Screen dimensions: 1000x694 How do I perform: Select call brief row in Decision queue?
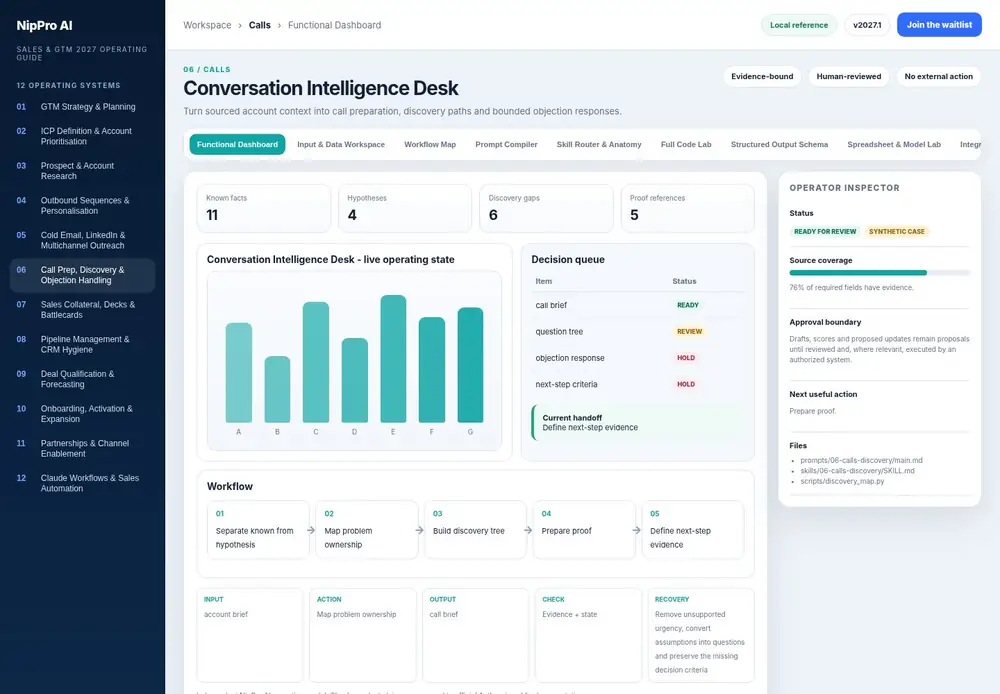point(638,305)
